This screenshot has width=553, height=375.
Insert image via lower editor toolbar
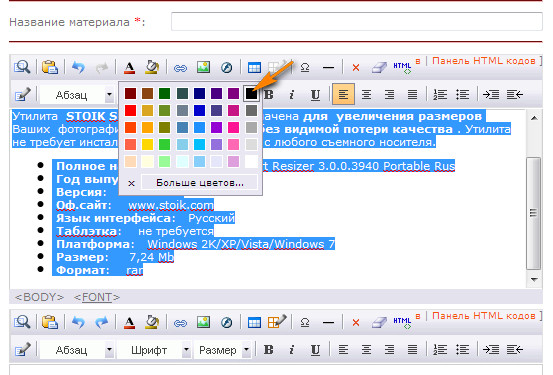coord(203,322)
